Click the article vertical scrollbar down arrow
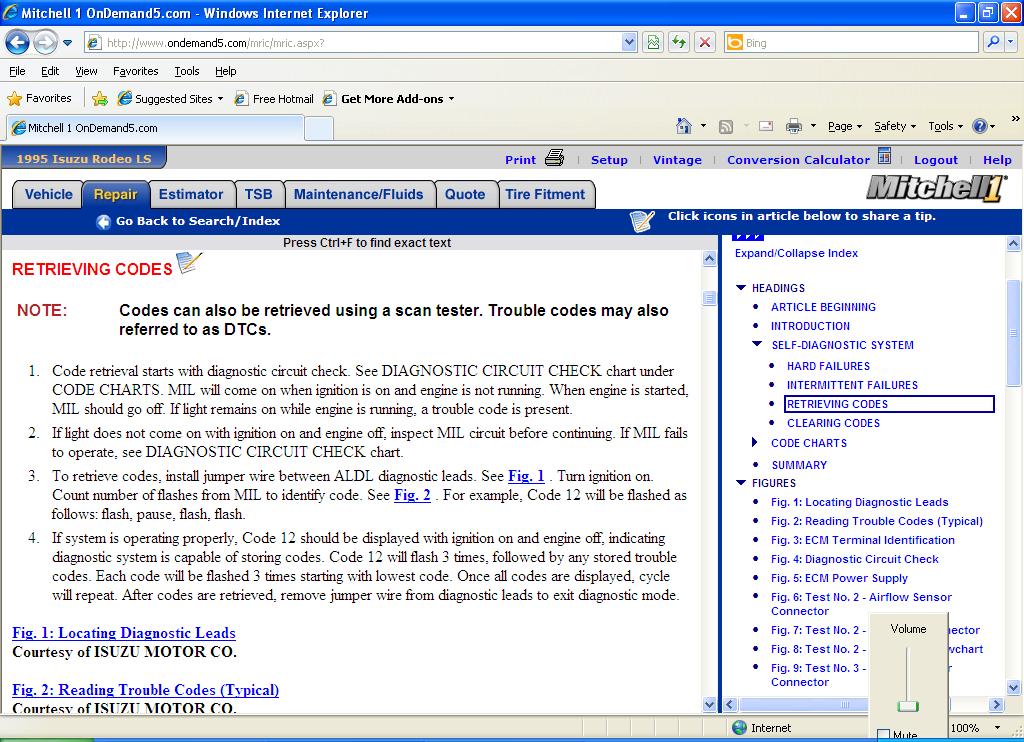Image resolution: width=1024 pixels, height=742 pixels. [x=709, y=704]
